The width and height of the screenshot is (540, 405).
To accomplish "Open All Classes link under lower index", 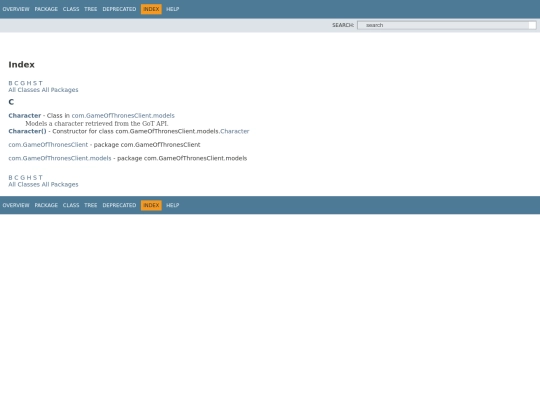I will point(24,185).
